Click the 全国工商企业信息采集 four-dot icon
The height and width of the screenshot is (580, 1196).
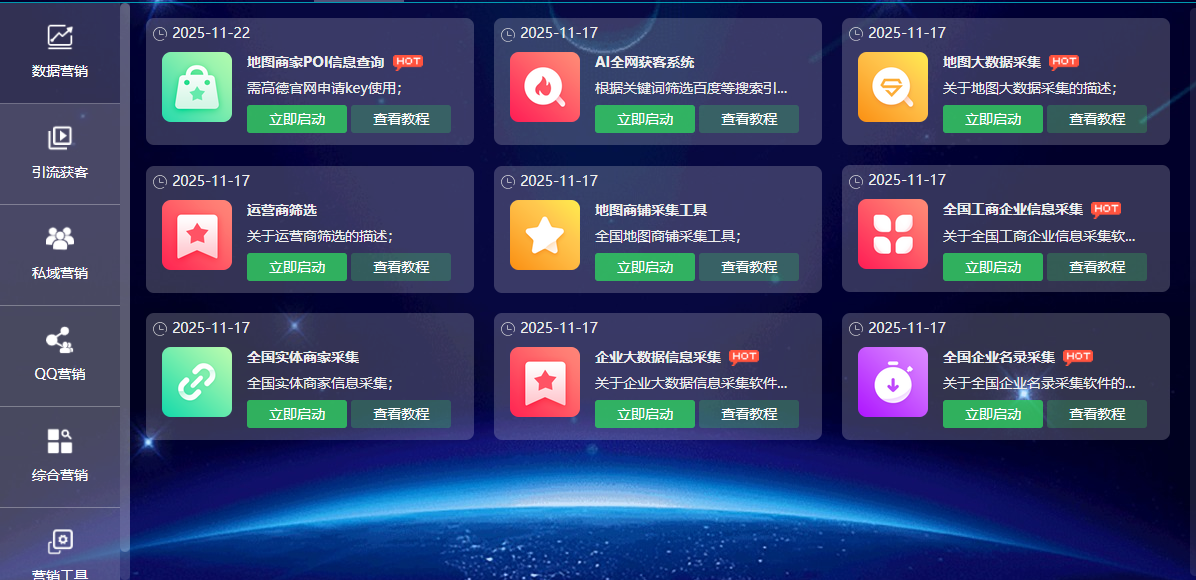pyautogui.click(x=892, y=235)
